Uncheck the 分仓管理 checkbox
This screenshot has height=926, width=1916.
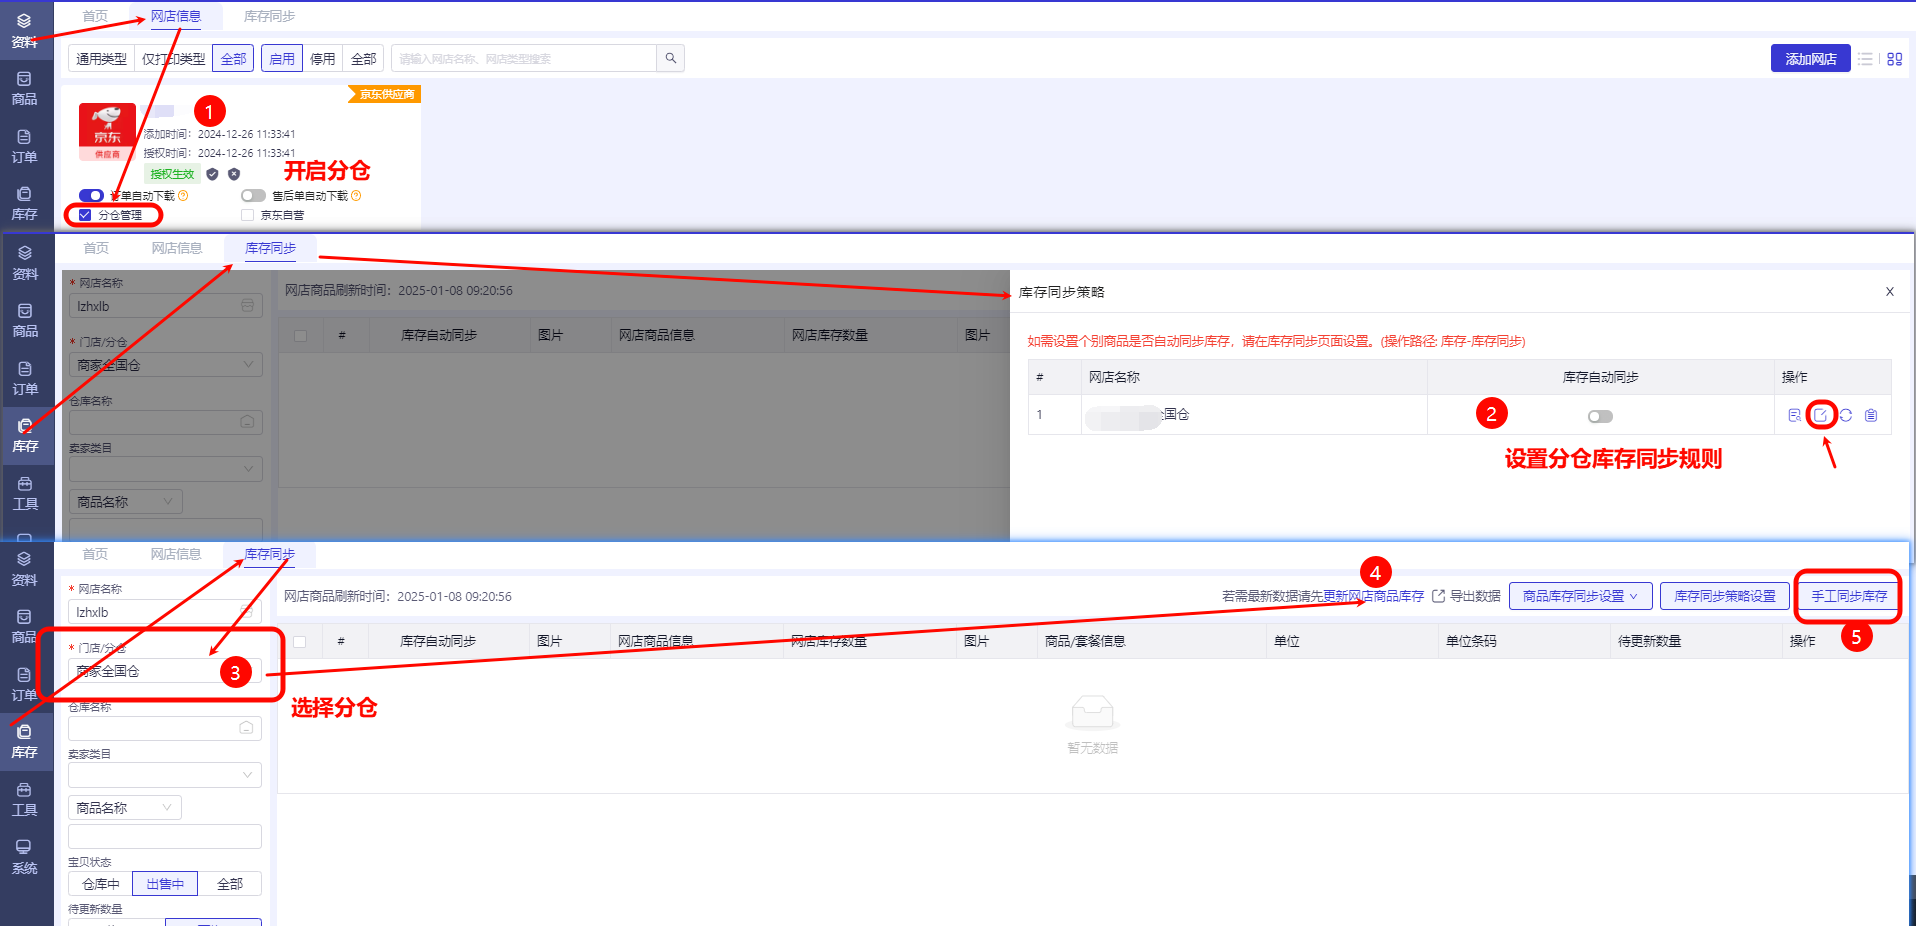pyautogui.click(x=85, y=215)
